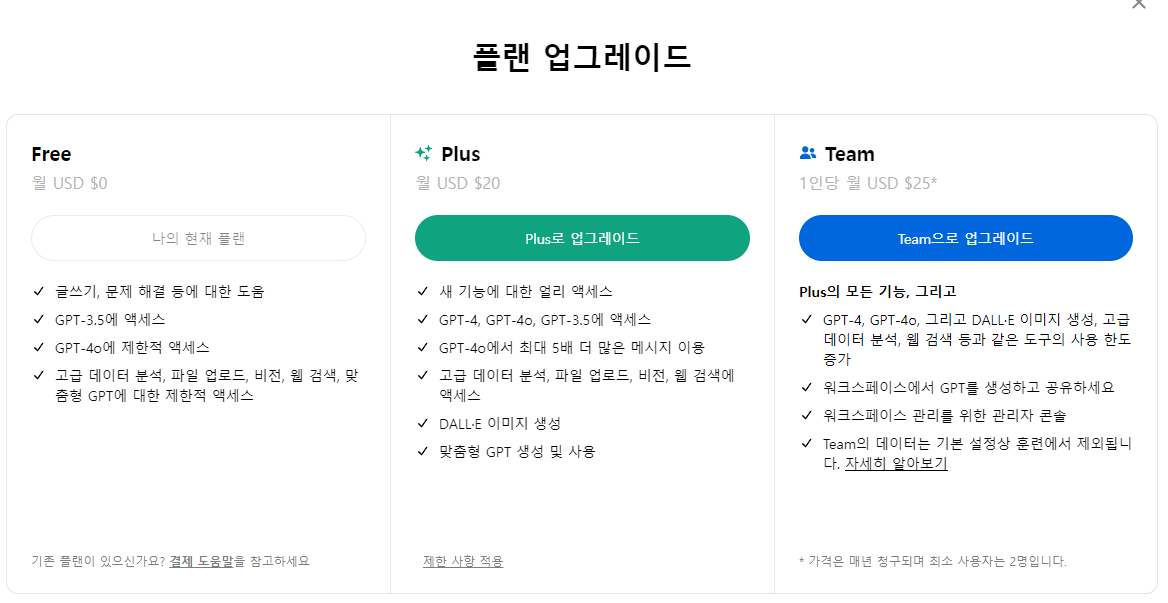Screen dimensions: 1168x603
Task: Click the Team plan heading
Action: [x=846, y=153]
